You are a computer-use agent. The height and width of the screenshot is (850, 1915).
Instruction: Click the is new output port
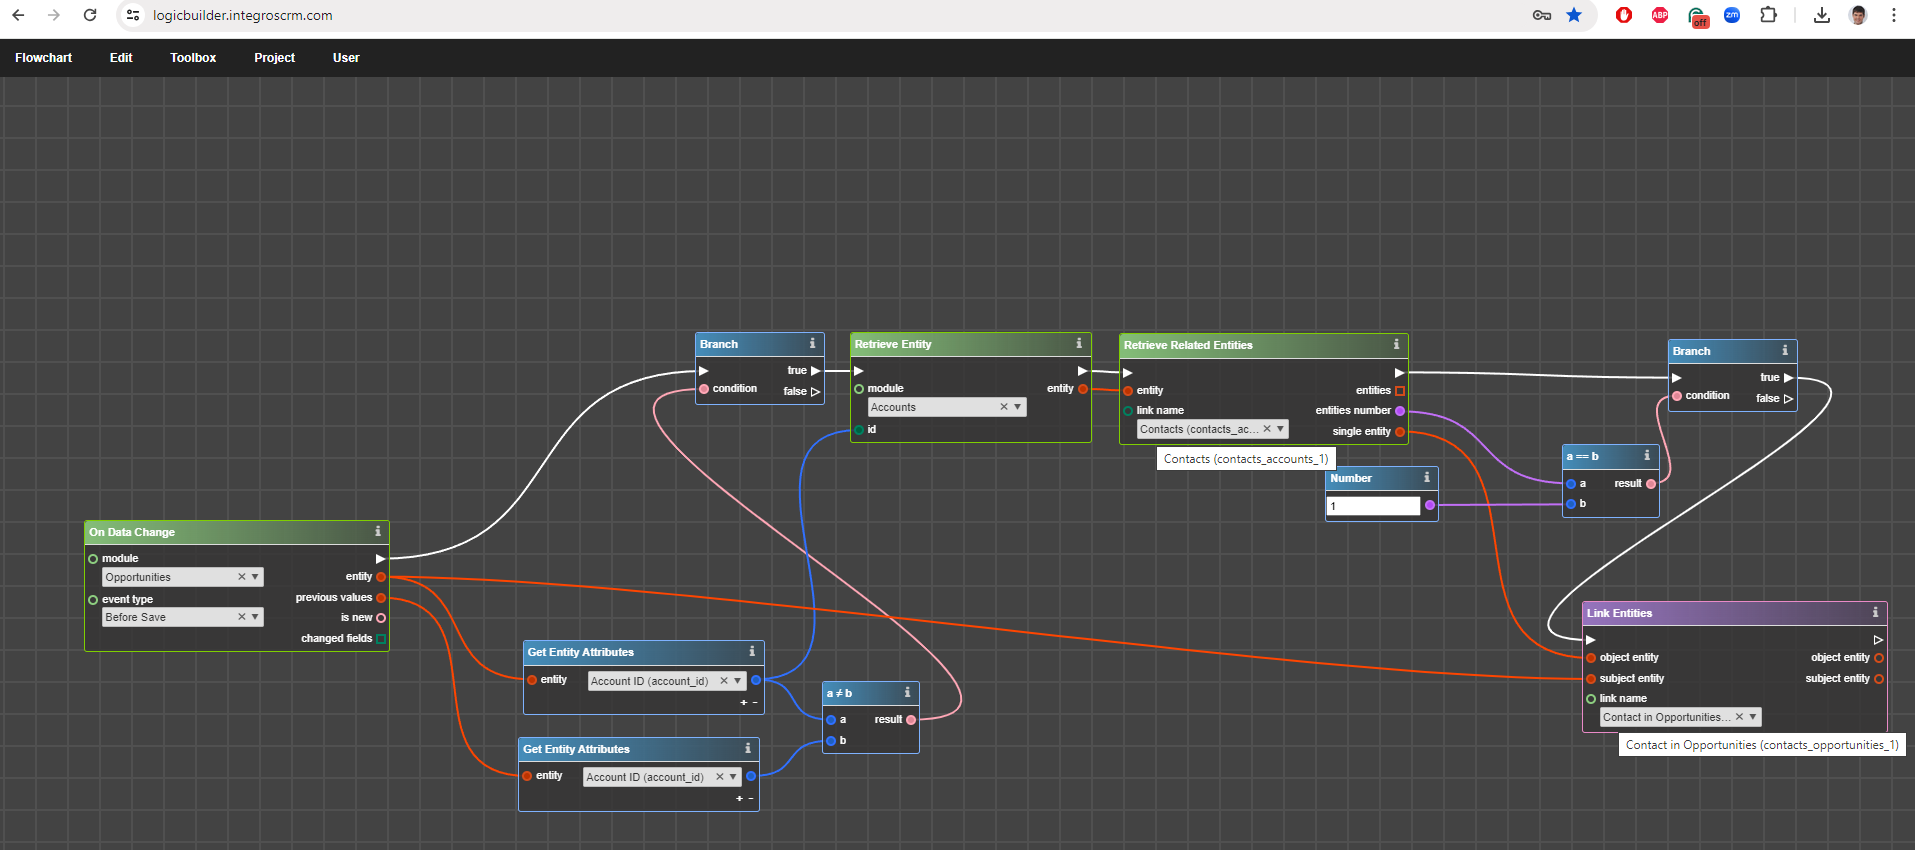[381, 618]
